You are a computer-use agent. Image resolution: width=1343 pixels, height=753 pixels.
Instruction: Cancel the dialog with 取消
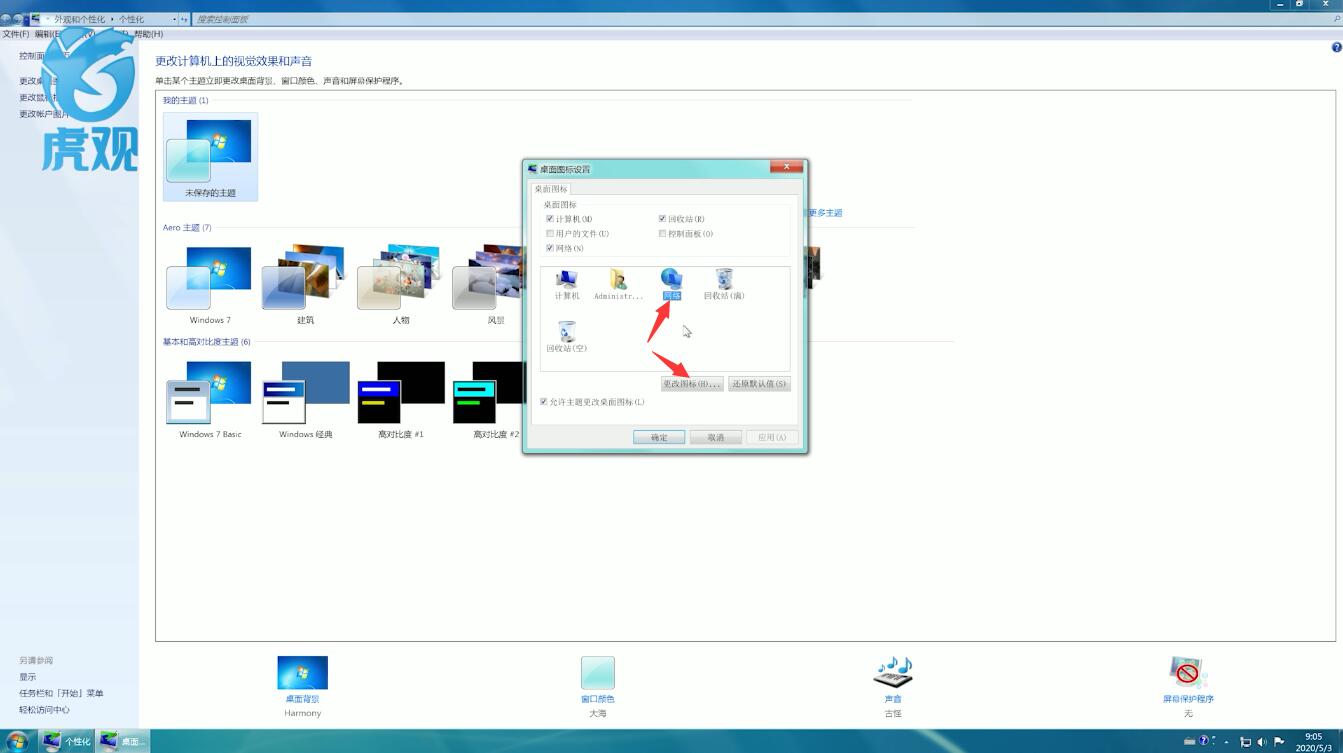(x=715, y=437)
